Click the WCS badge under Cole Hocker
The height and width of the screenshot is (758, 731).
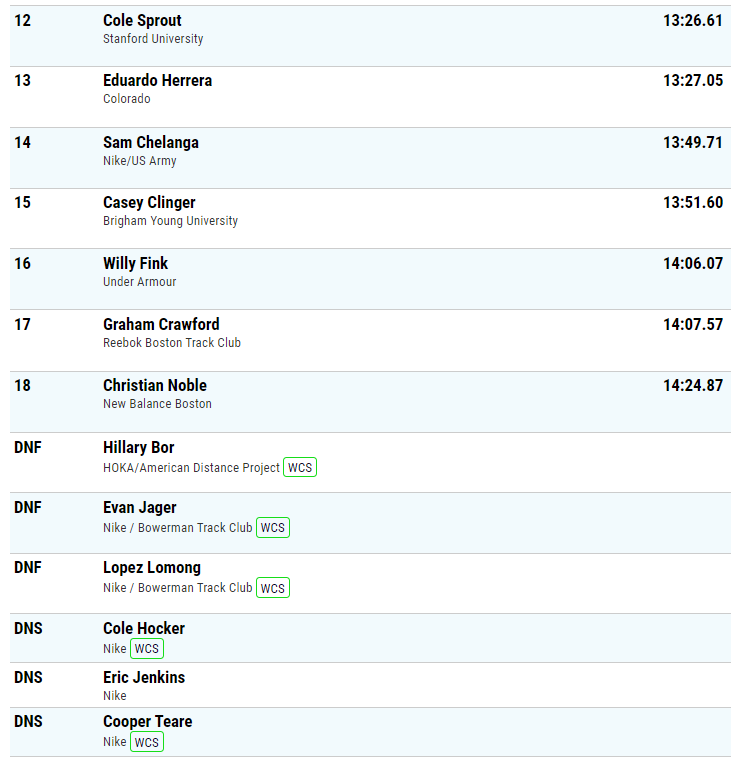(147, 648)
